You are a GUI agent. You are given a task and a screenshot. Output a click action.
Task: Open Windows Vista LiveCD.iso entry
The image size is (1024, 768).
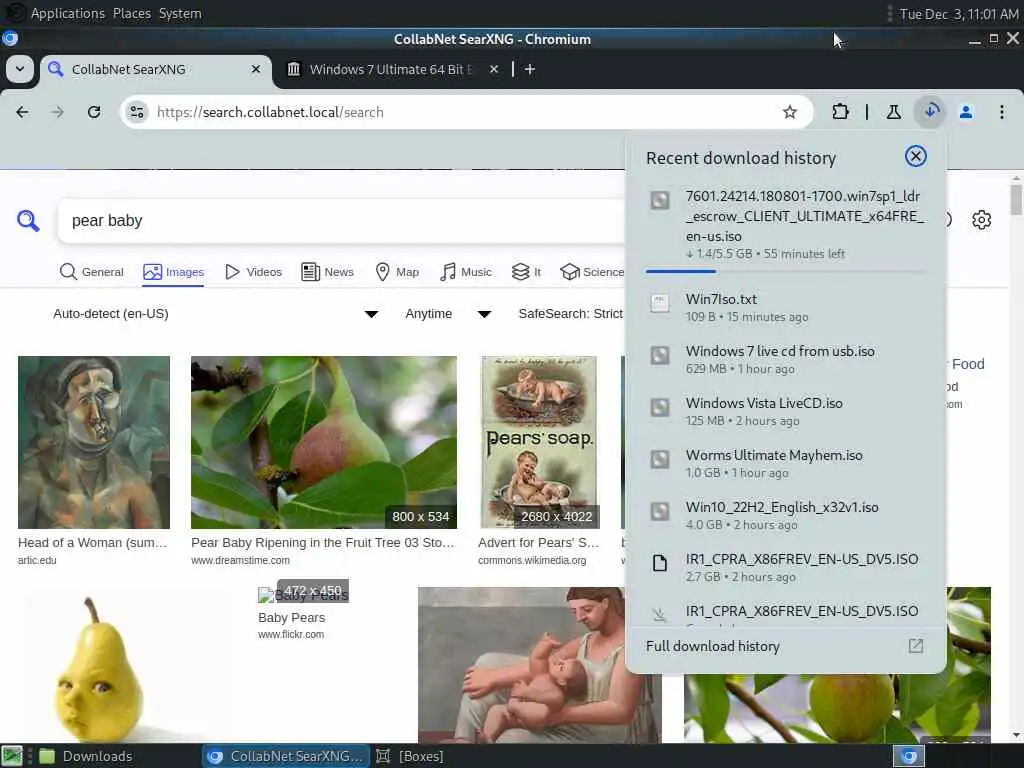coord(786,411)
